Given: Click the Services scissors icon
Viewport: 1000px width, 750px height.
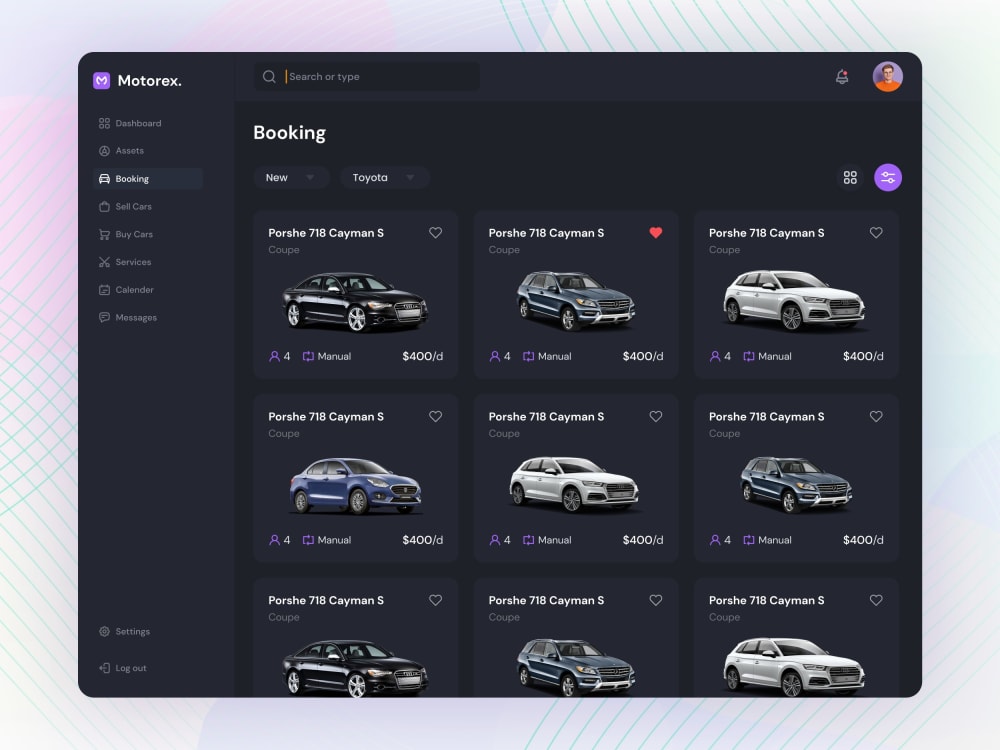Looking at the screenshot, I should pyautogui.click(x=104, y=261).
